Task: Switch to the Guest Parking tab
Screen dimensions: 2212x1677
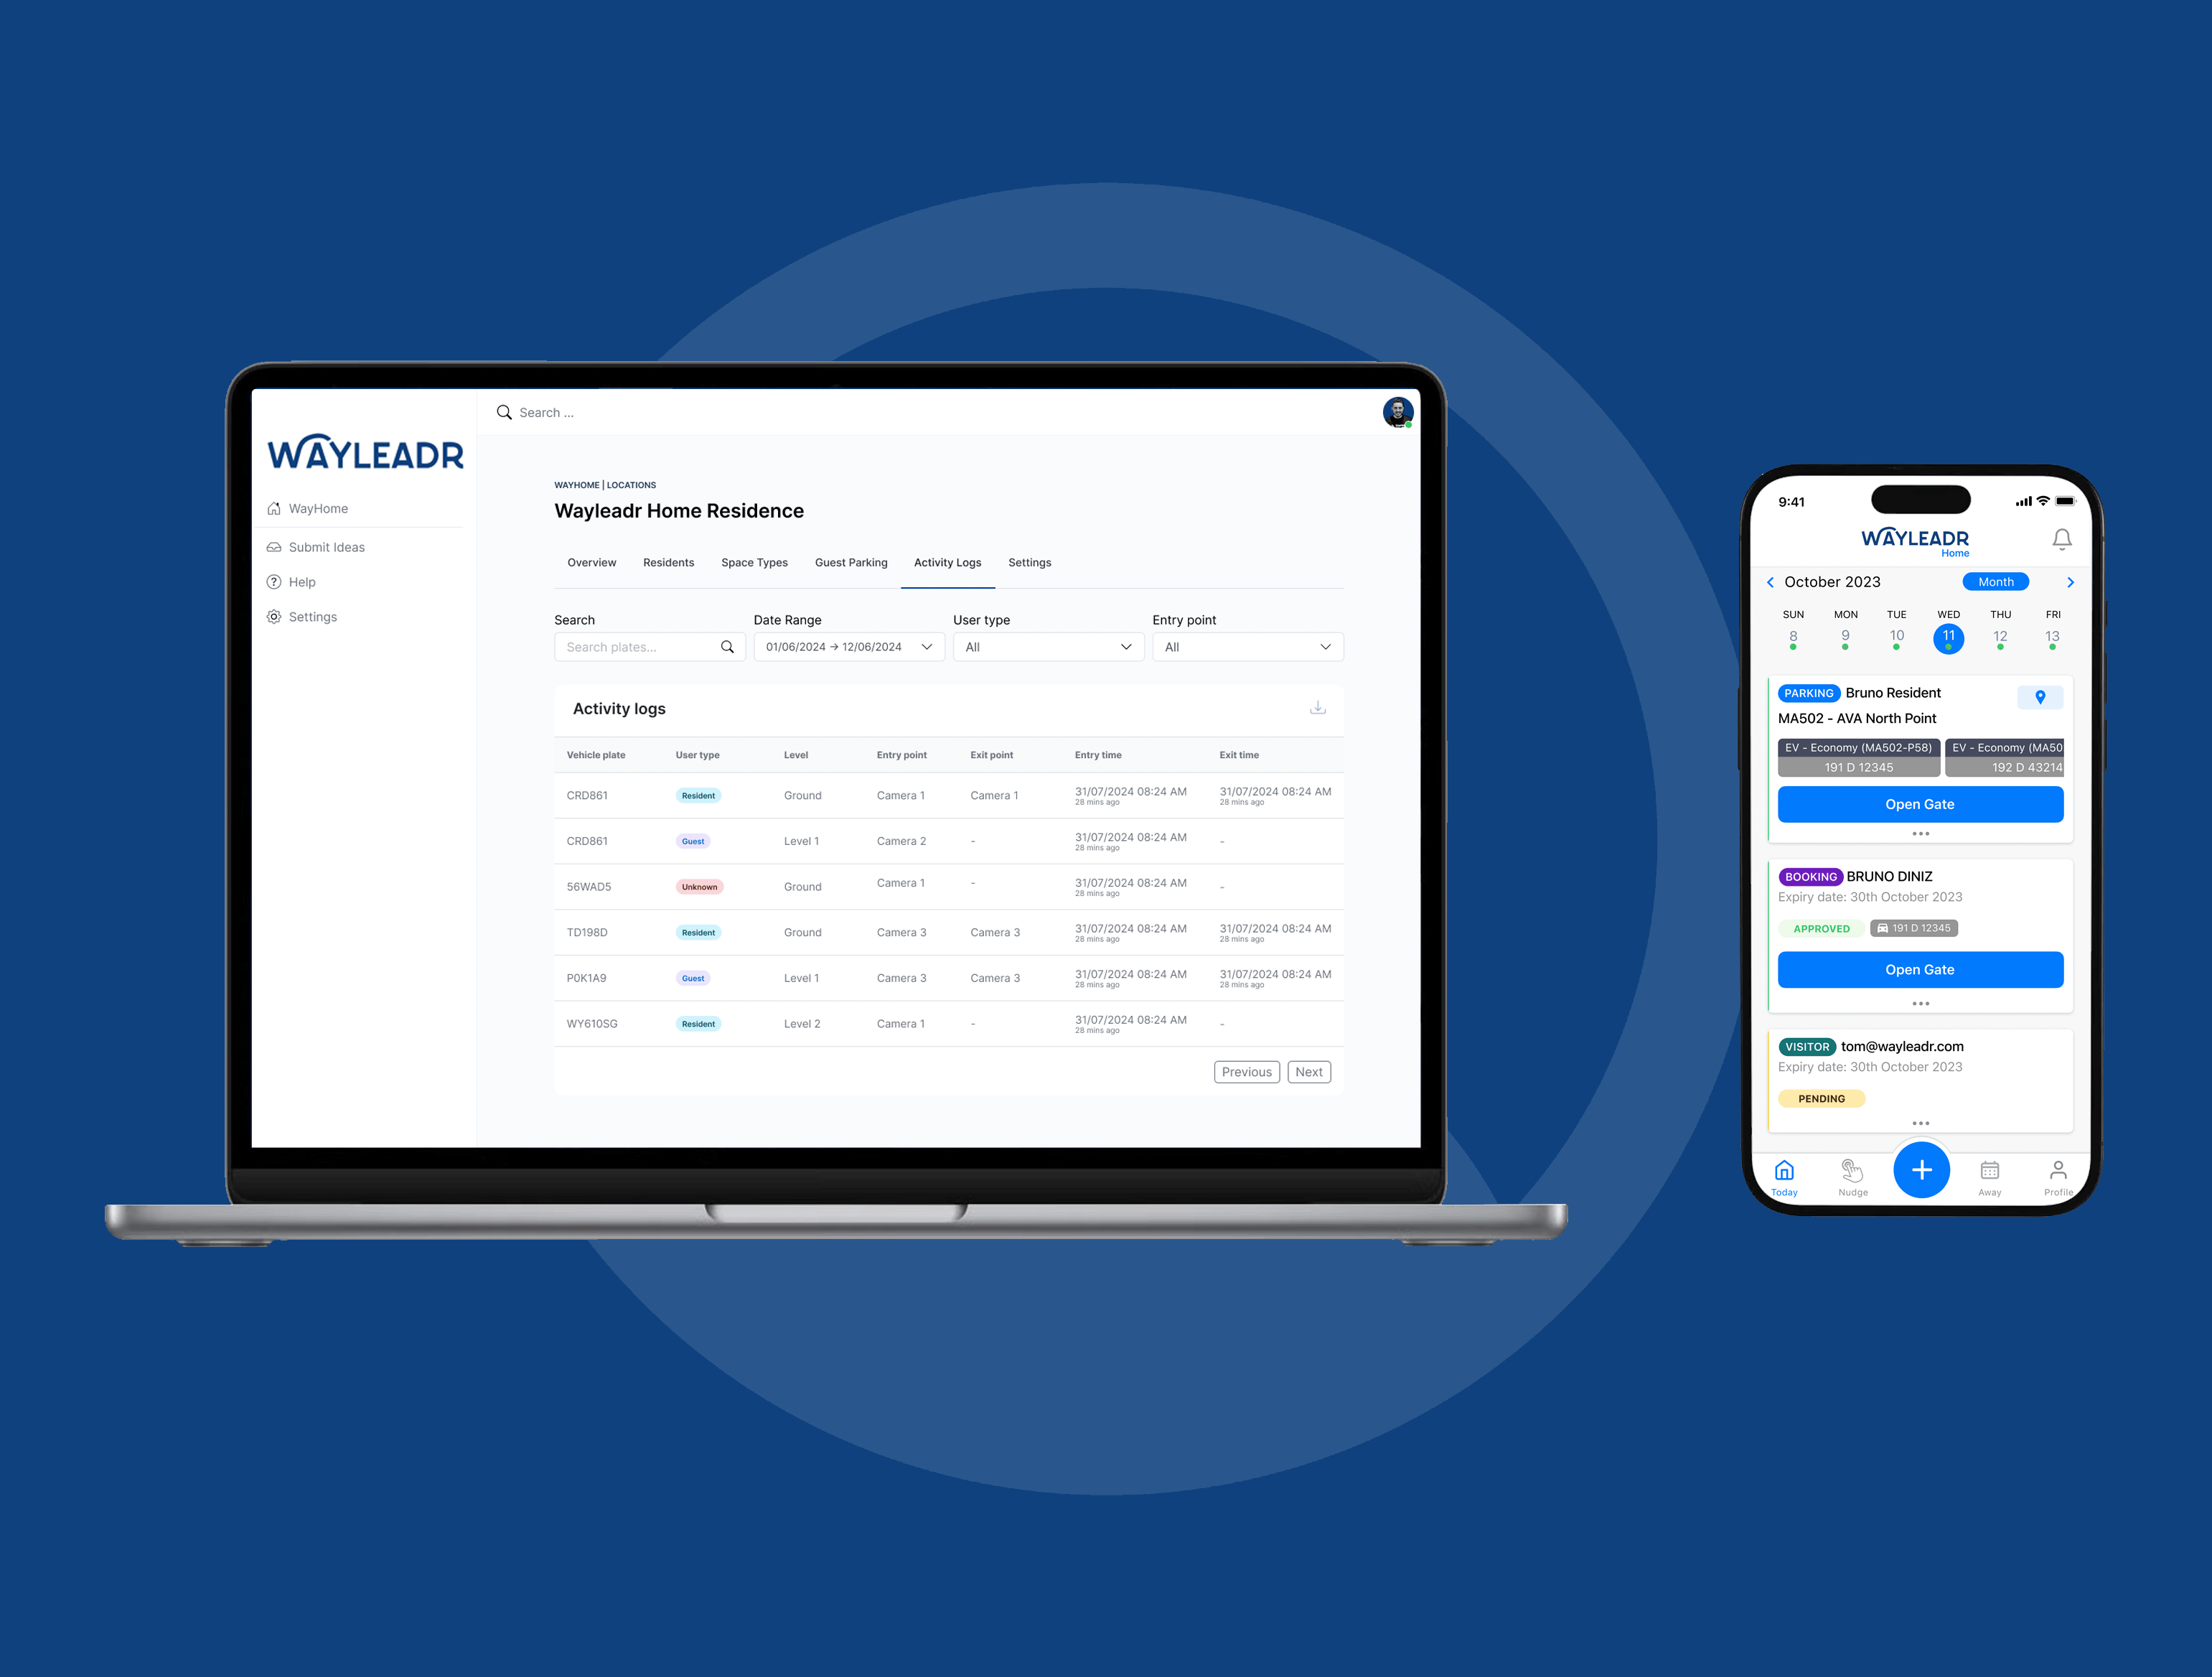Action: pos(850,562)
